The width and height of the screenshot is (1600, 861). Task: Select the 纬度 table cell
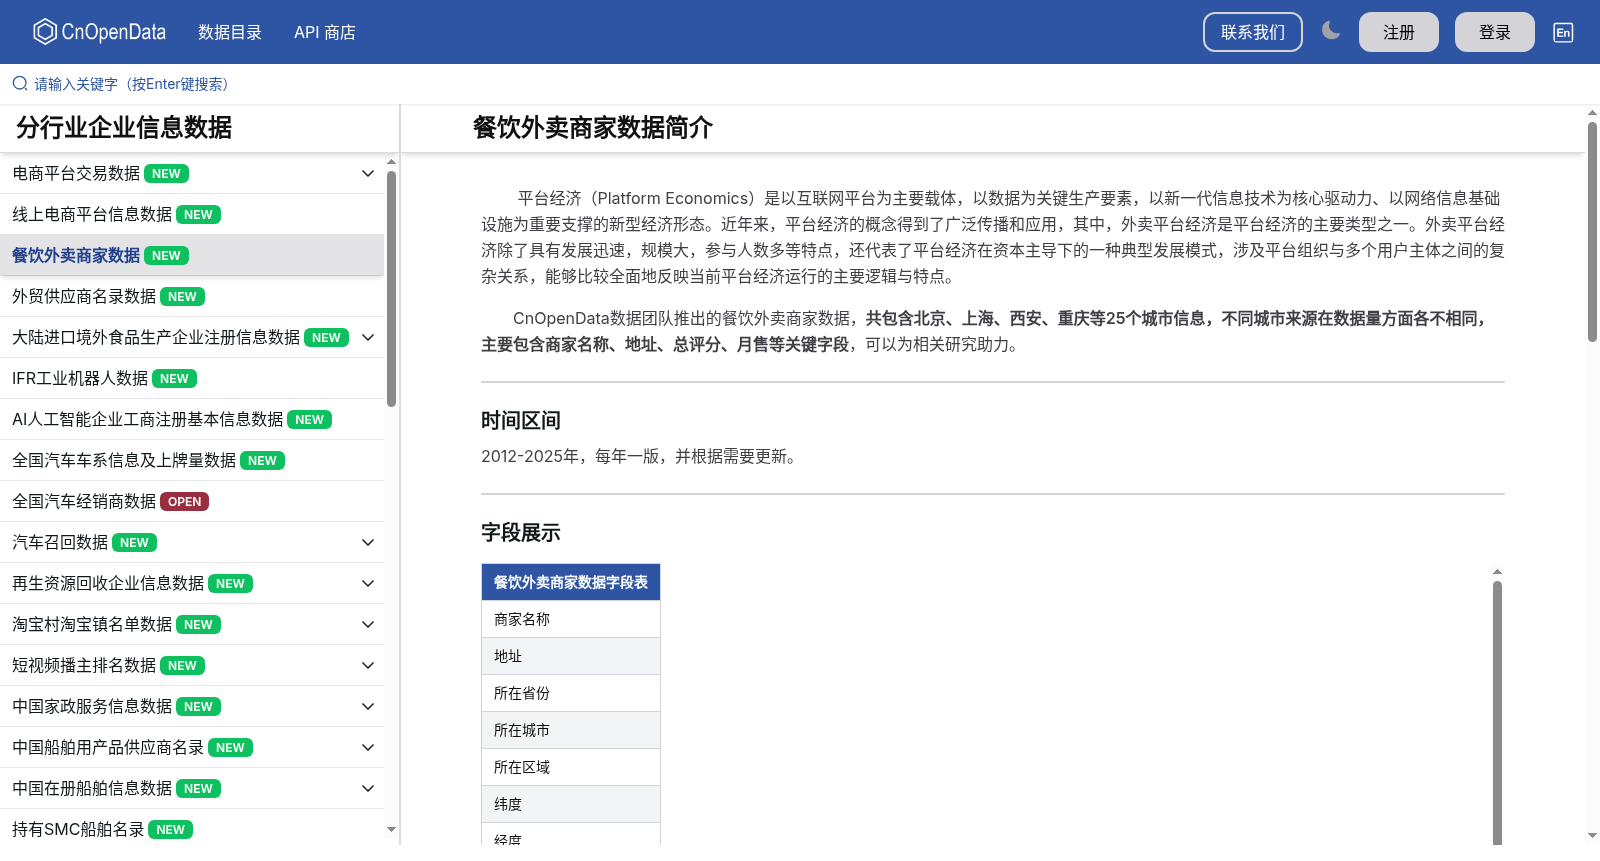point(571,804)
